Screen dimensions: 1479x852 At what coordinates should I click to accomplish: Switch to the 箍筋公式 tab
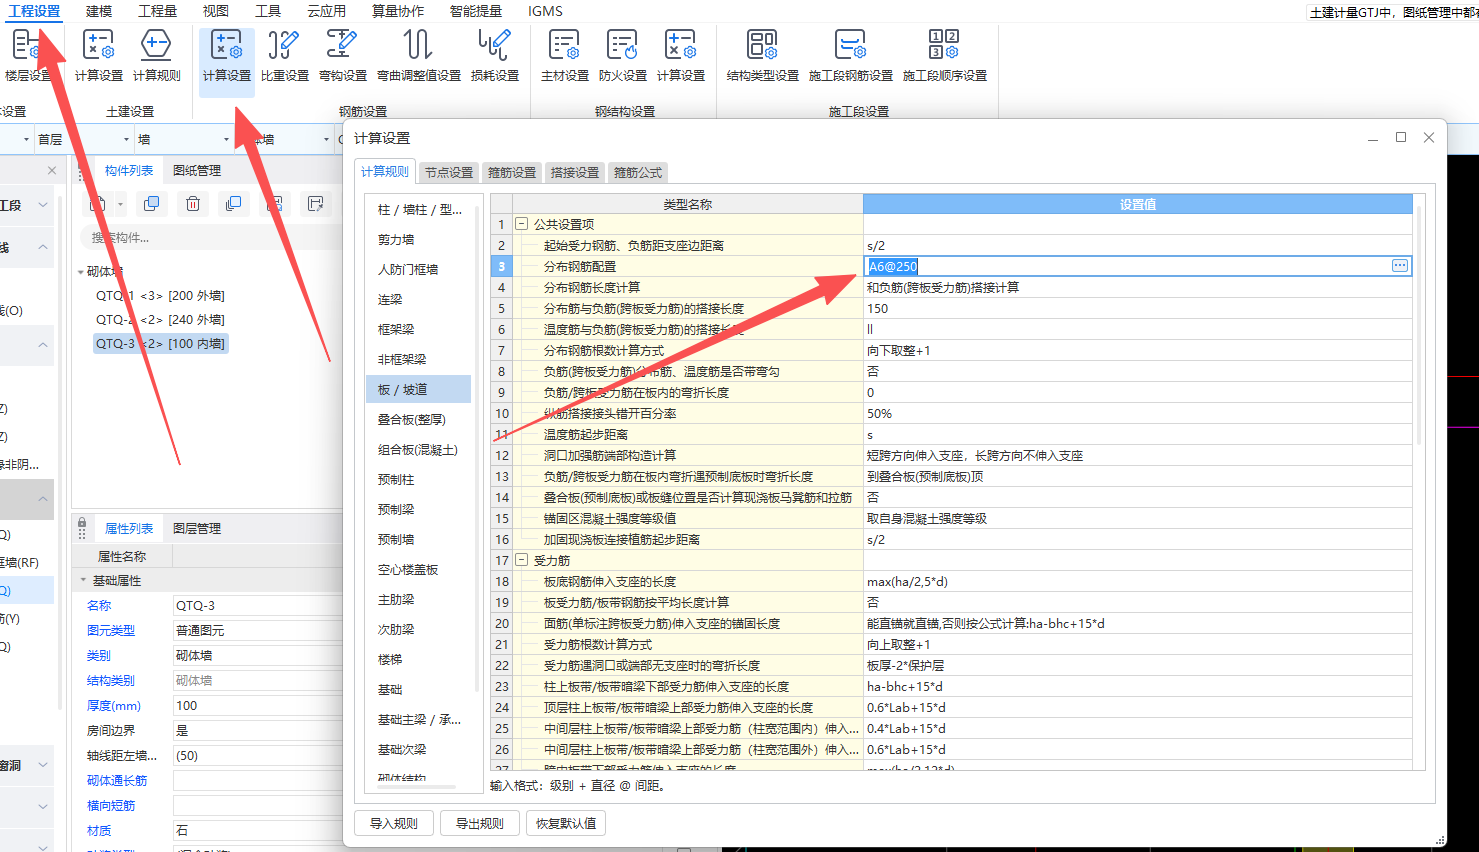638,172
